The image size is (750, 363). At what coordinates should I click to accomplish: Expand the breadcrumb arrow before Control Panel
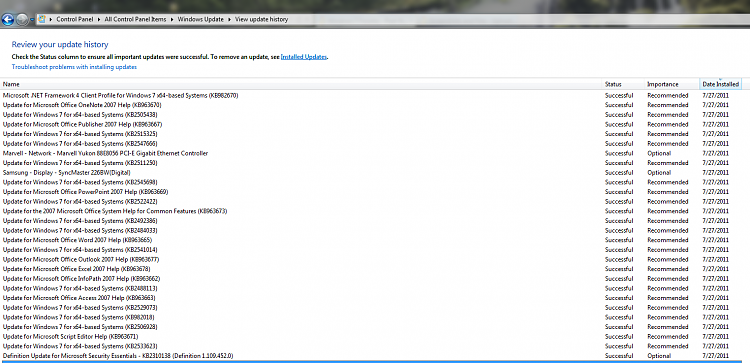coord(51,20)
